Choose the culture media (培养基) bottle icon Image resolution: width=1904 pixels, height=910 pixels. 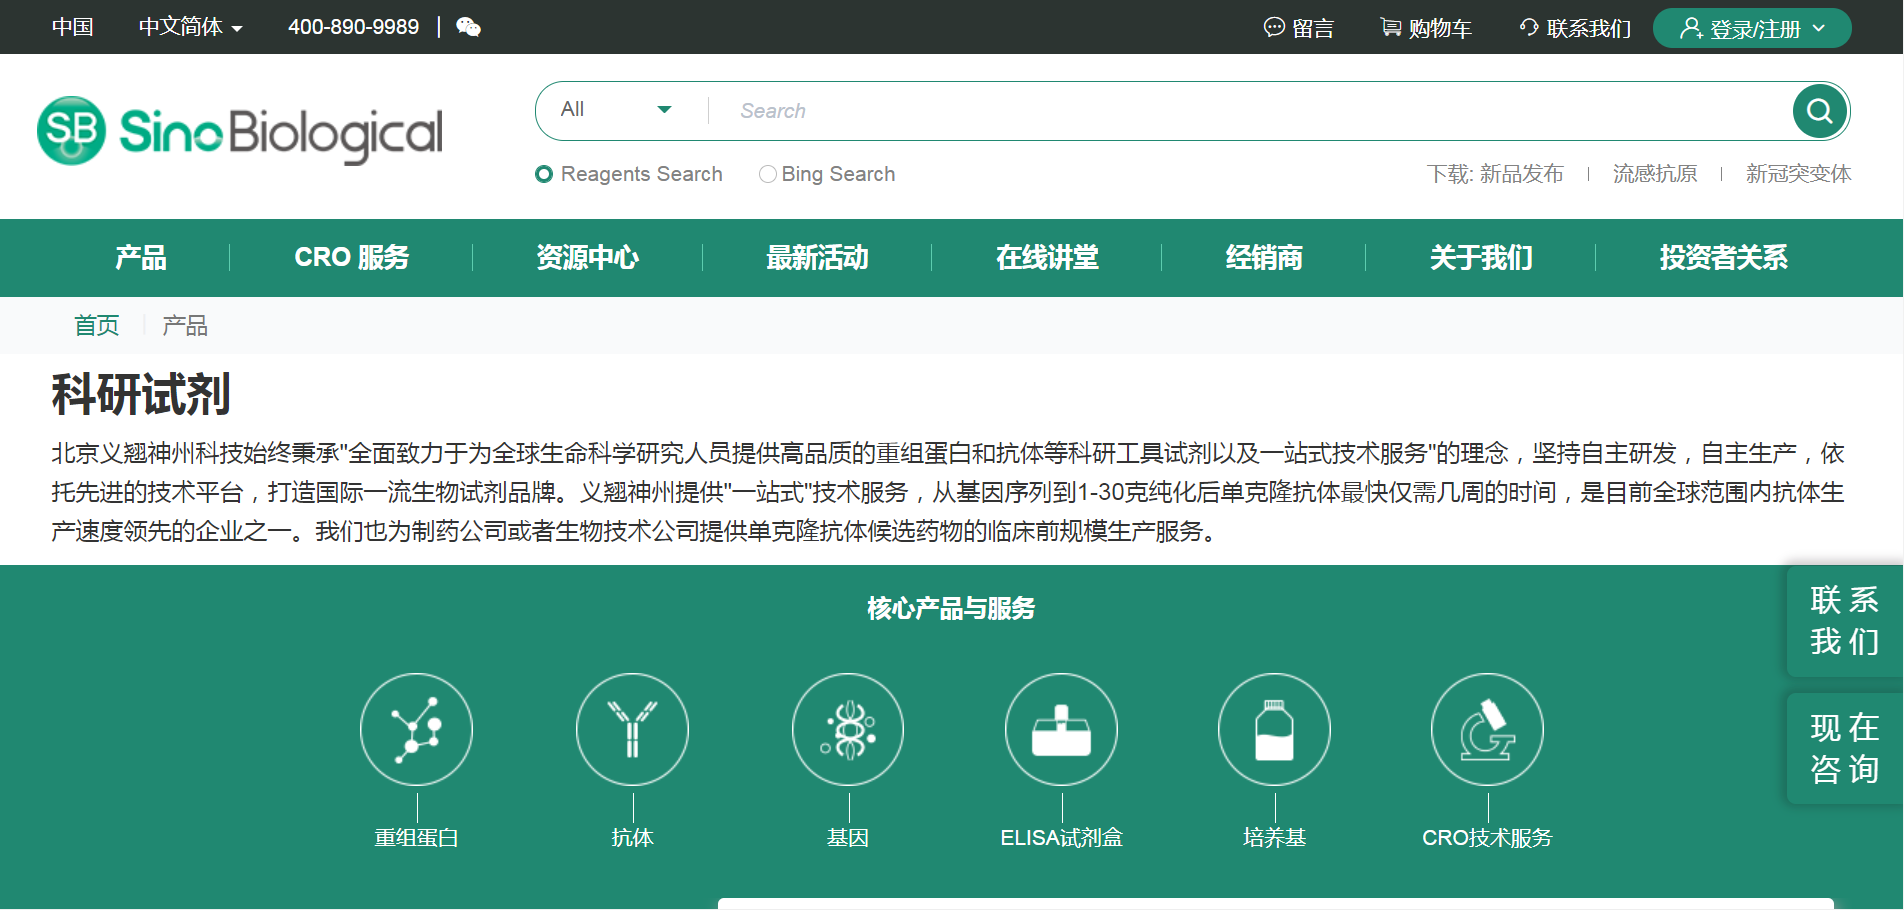coord(1274,729)
